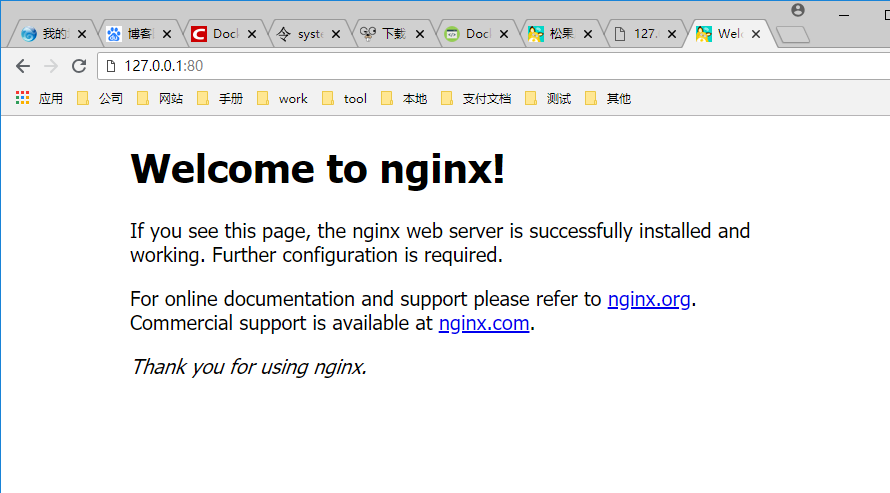Click the page info icon in address bar
The image size is (890, 493).
[111, 66]
